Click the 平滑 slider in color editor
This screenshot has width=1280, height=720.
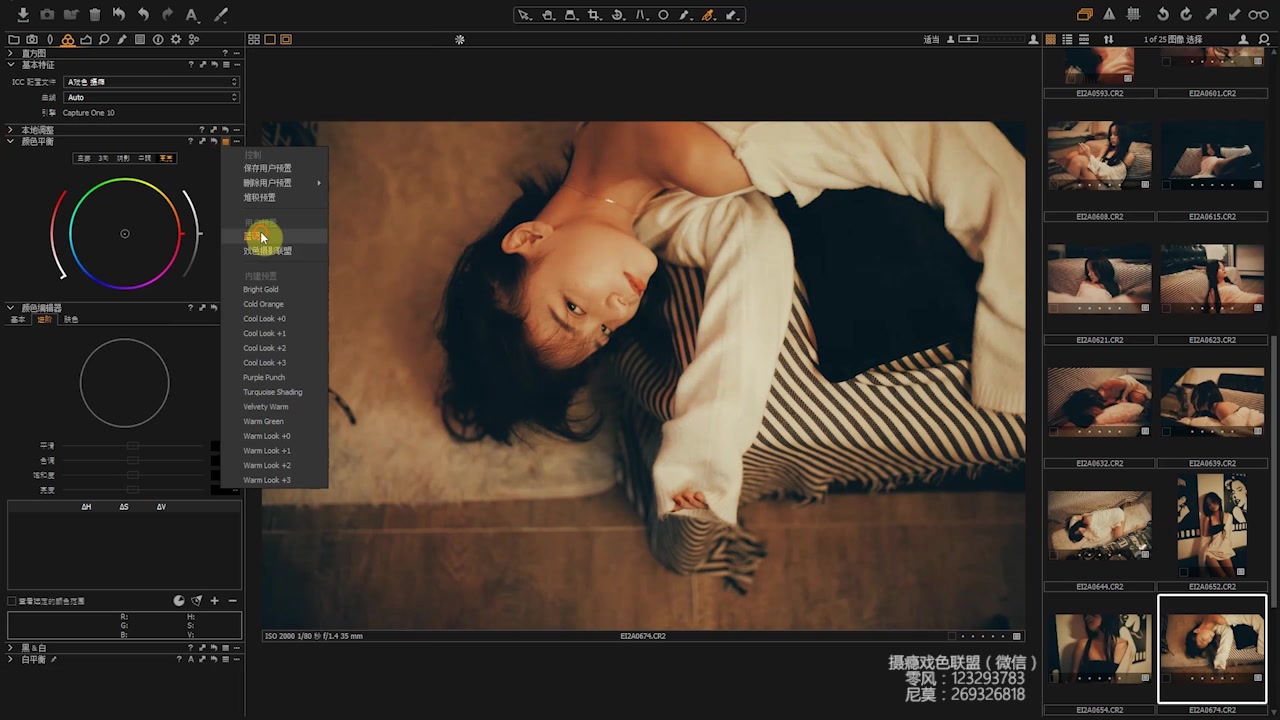132,446
